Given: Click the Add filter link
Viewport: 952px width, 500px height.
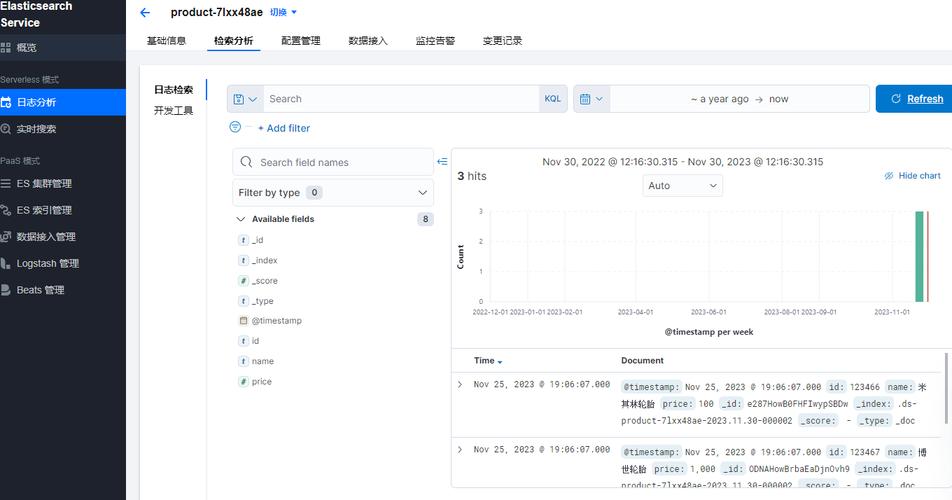Looking at the screenshot, I should coord(284,128).
